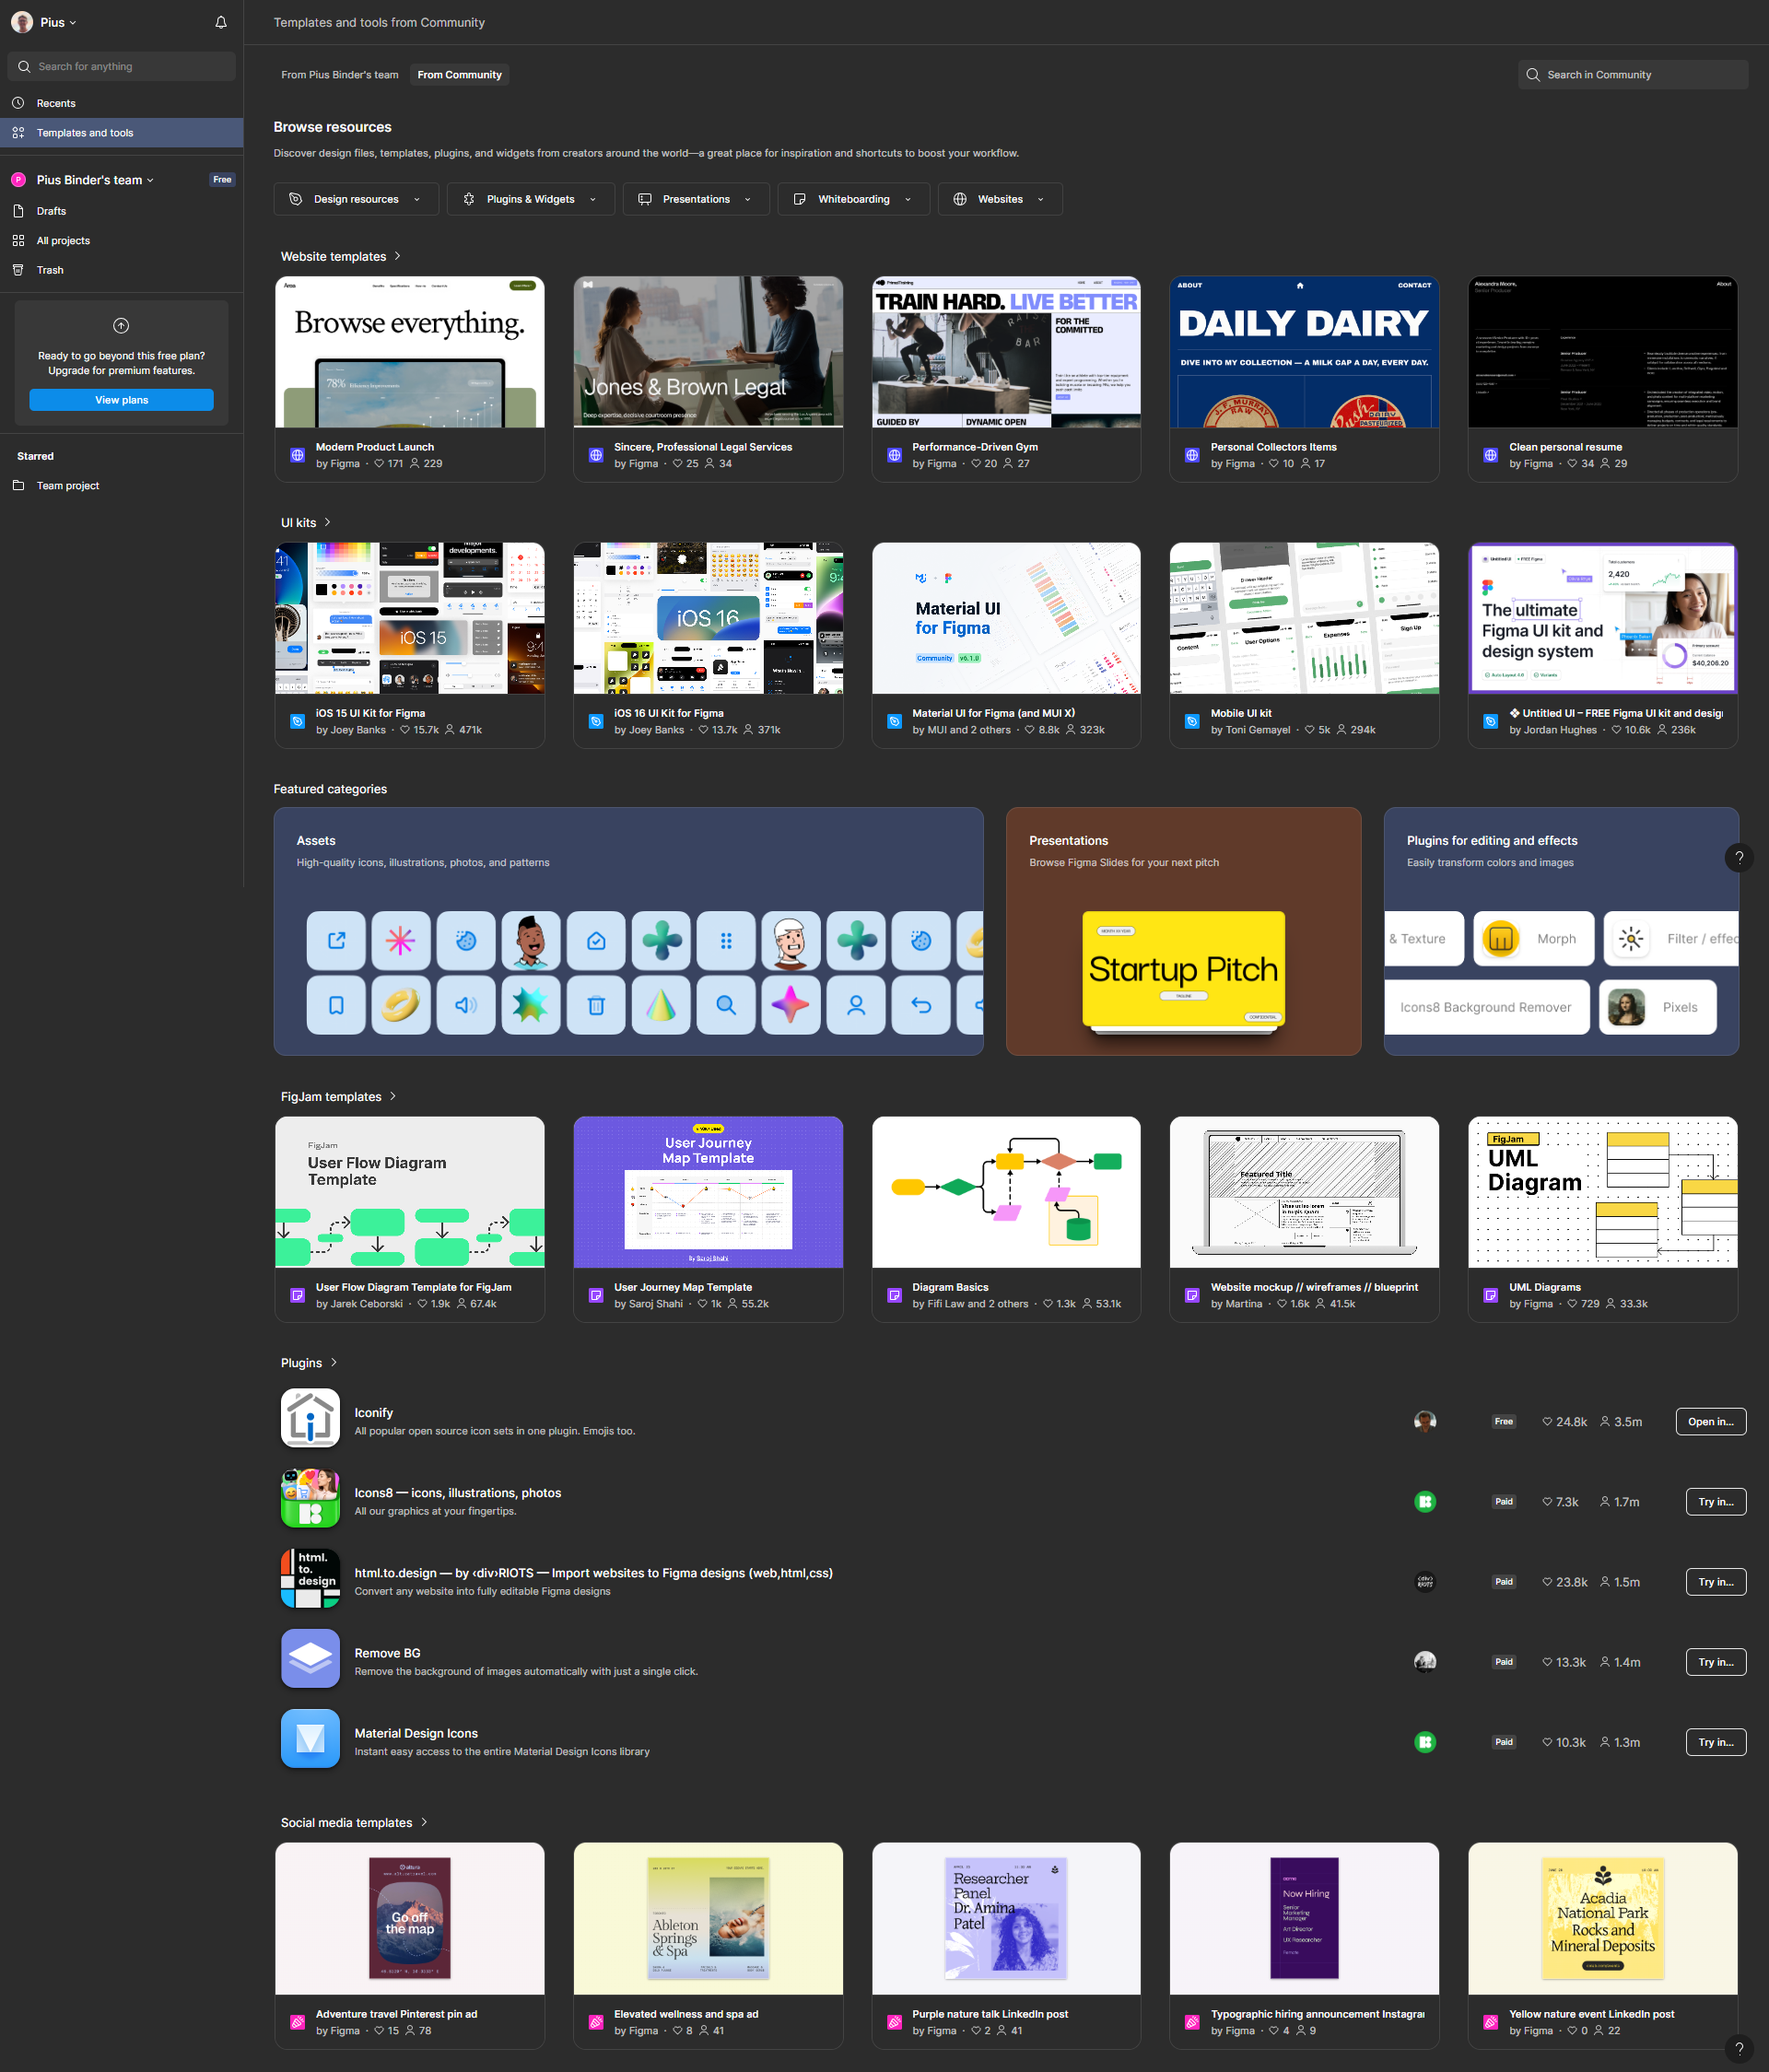Click the external link asset icon
Screen dimensions: 1769x2072
[337, 941]
